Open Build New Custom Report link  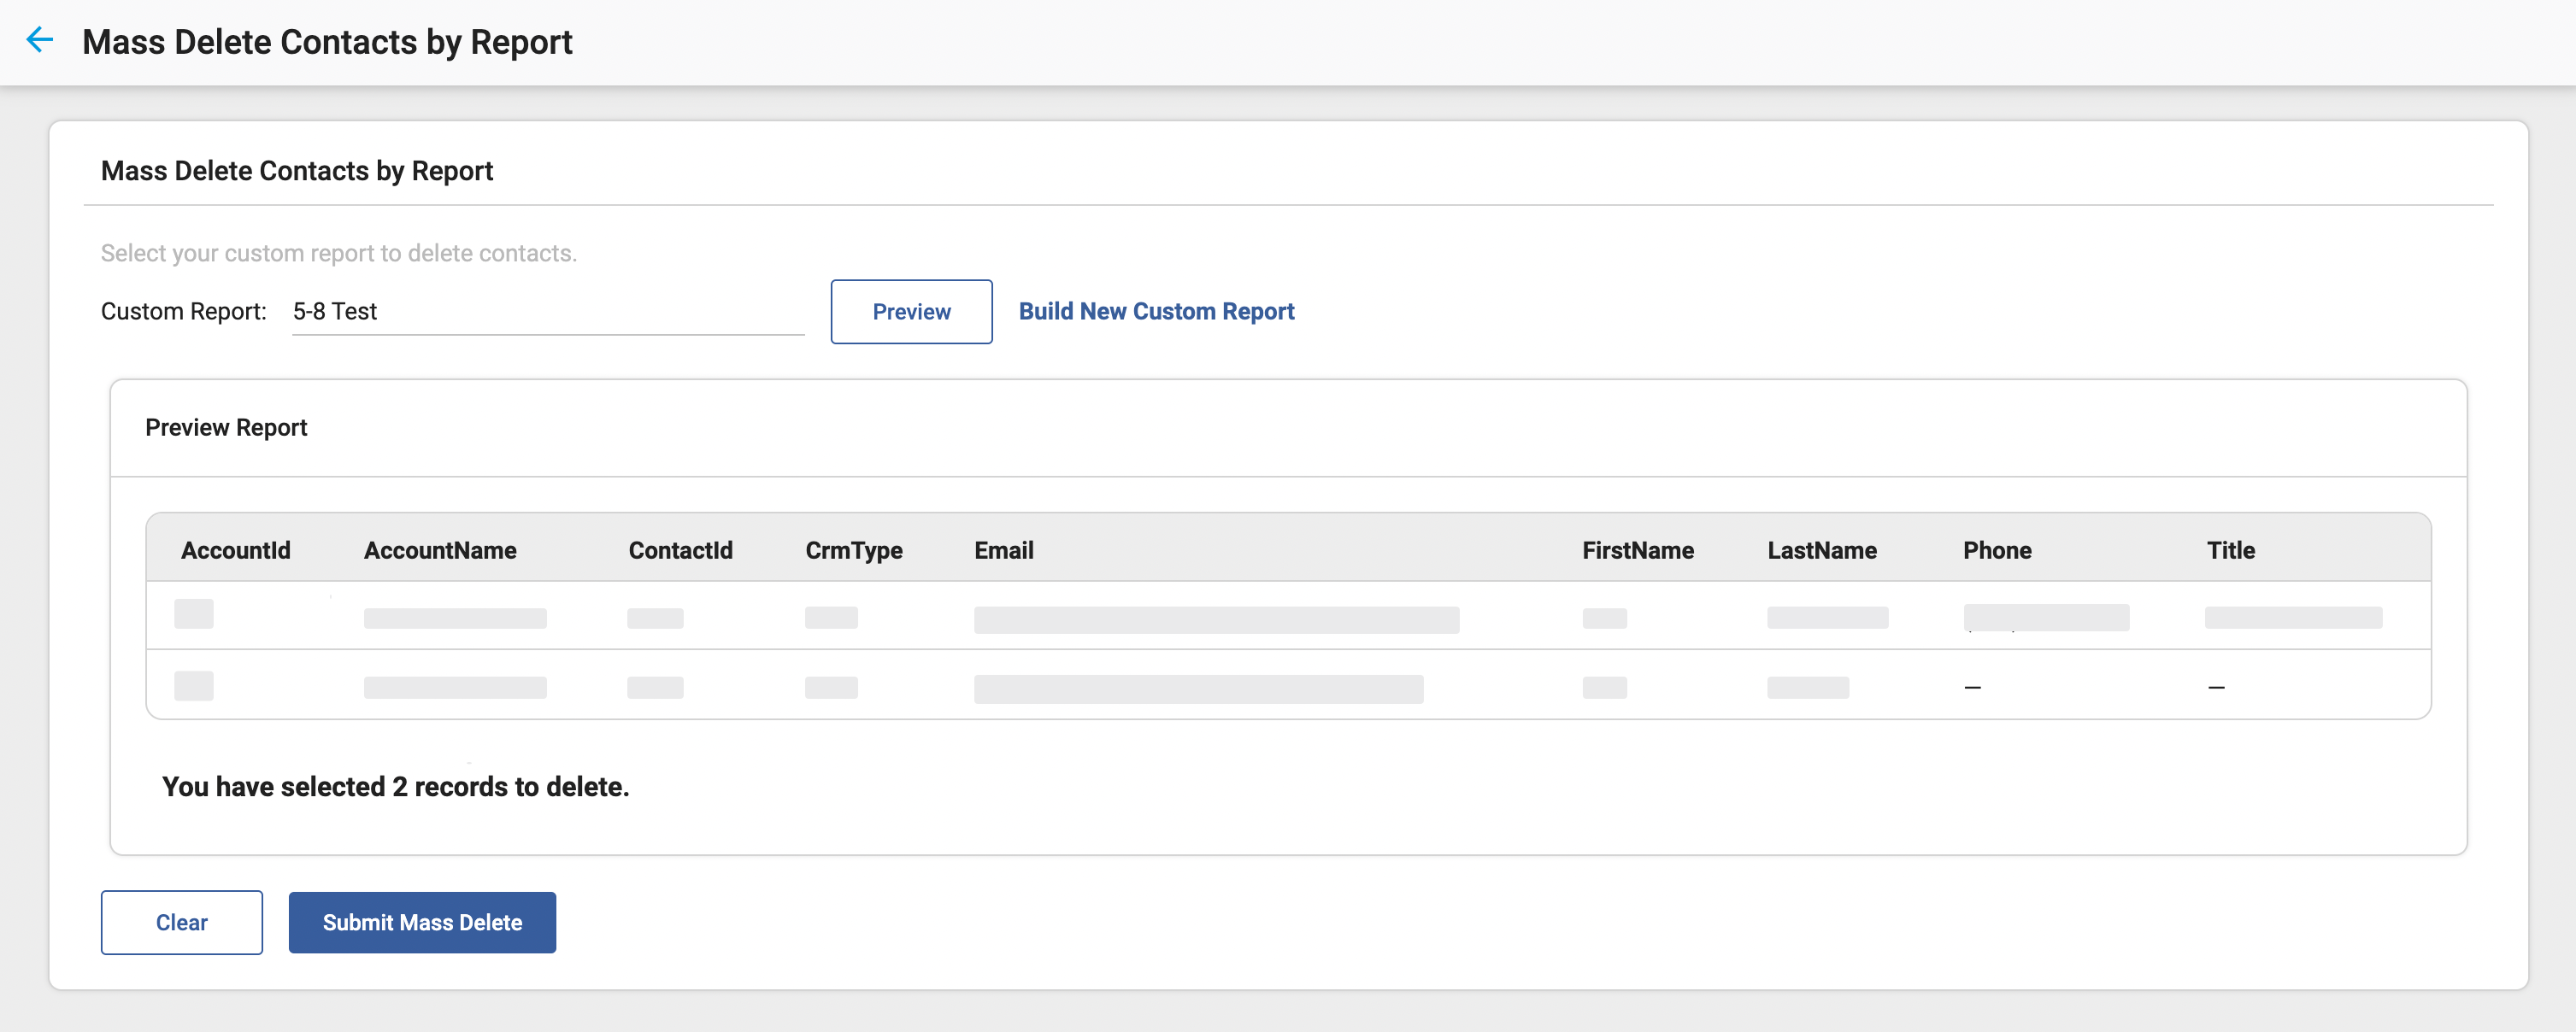(x=1155, y=312)
